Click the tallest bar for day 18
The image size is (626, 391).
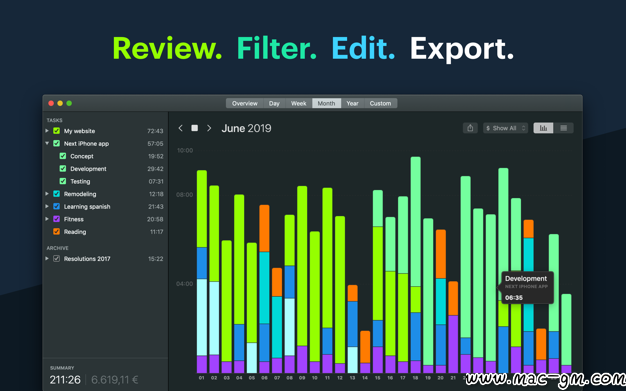[x=416, y=222]
